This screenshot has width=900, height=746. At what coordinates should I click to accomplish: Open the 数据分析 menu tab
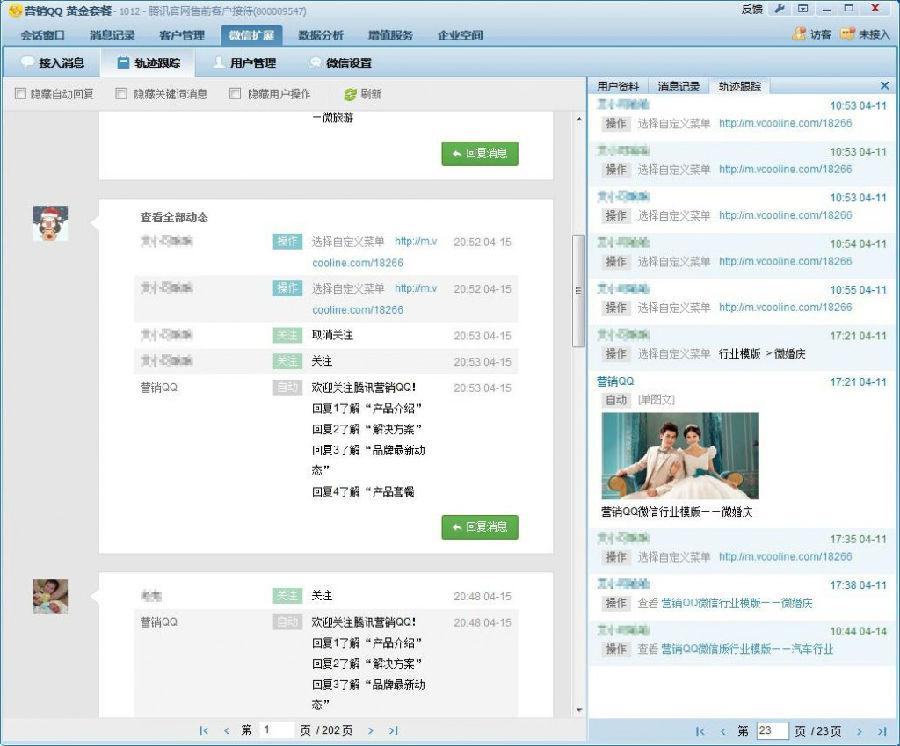click(321, 35)
